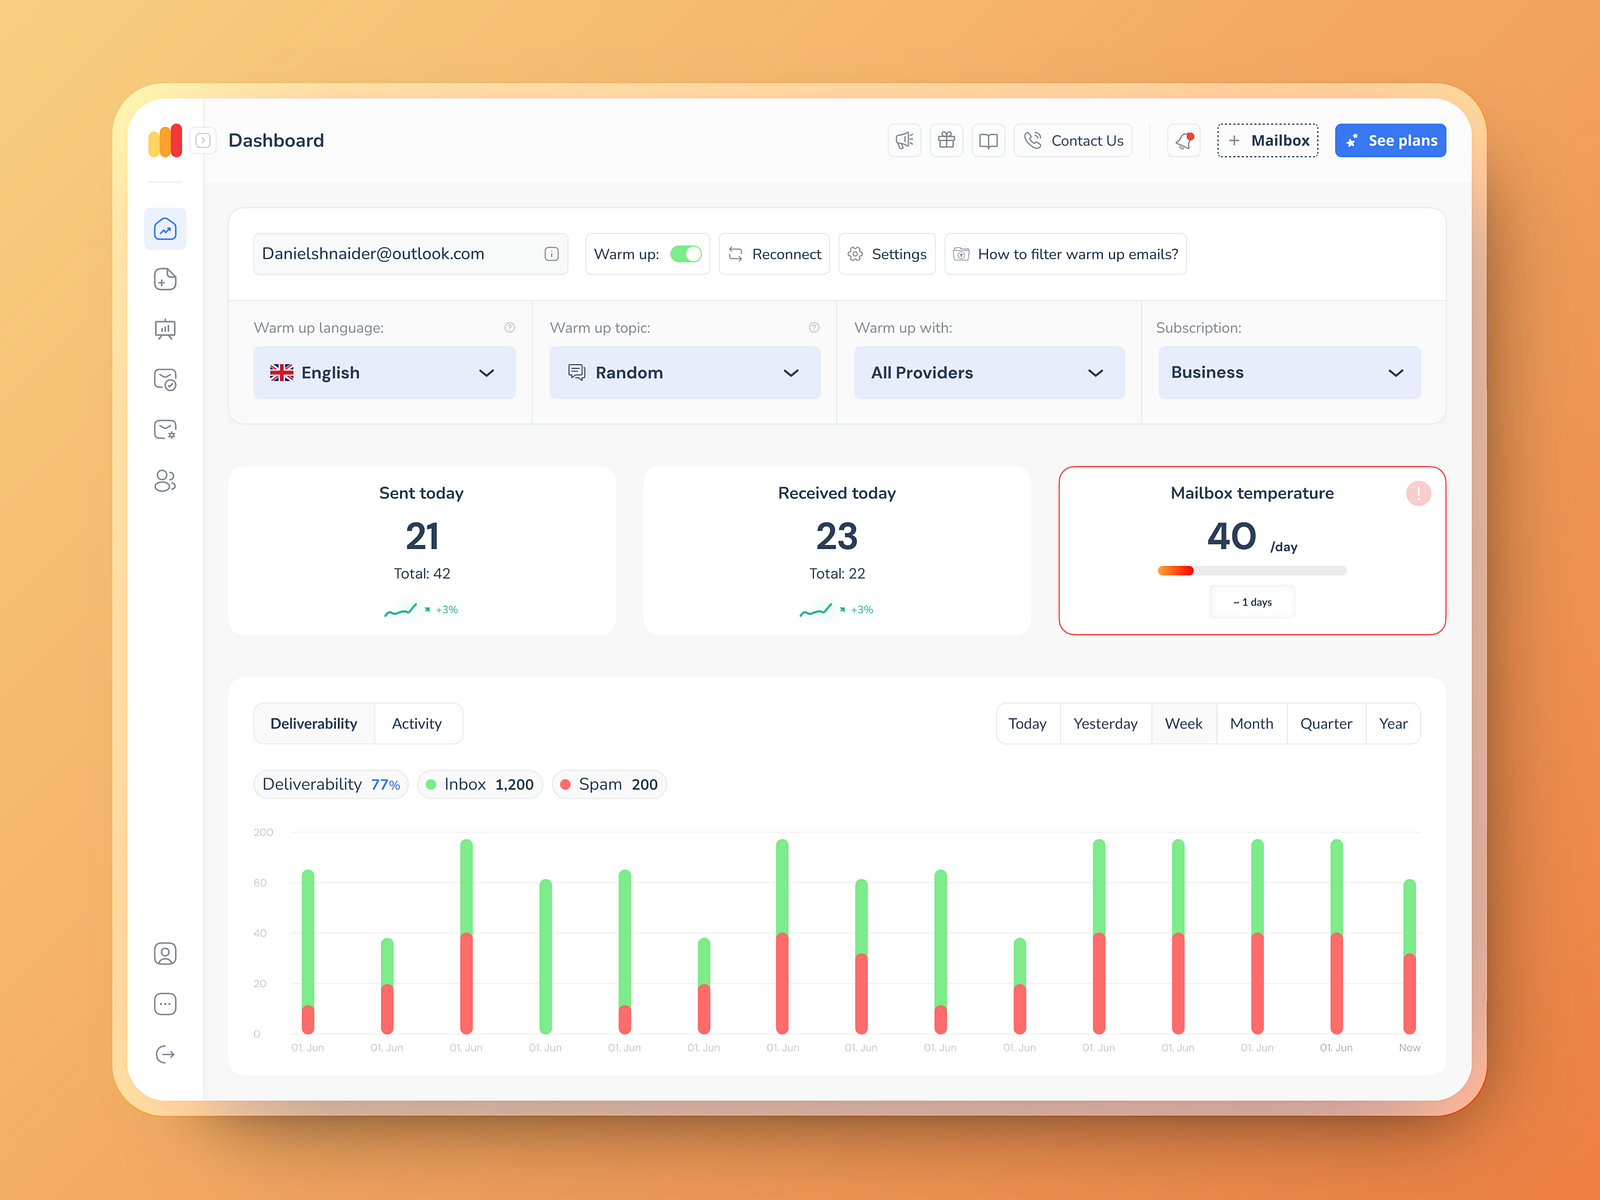Open the team members icon in sidebar
This screenshot has width=1600, height=1200.
pos(165,480)
